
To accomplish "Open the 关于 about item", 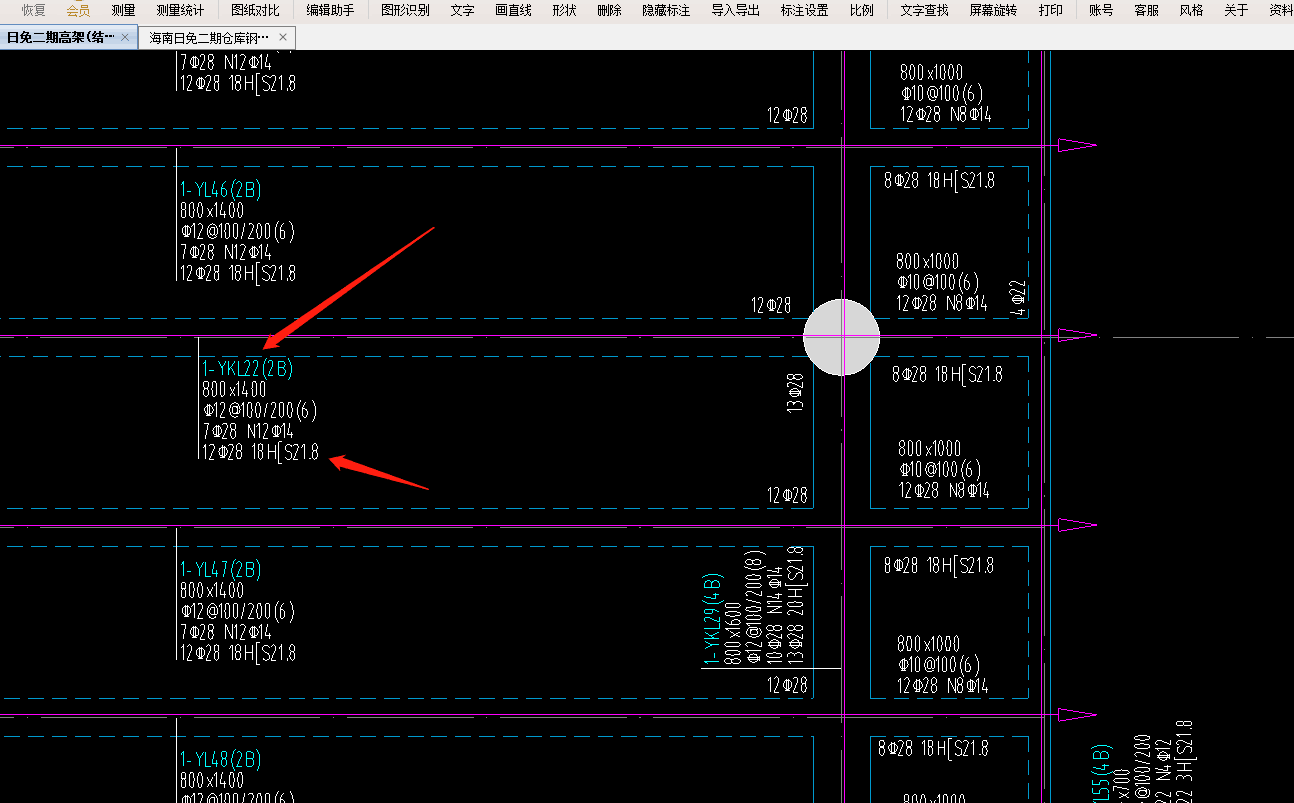I will pos(1236,10).
